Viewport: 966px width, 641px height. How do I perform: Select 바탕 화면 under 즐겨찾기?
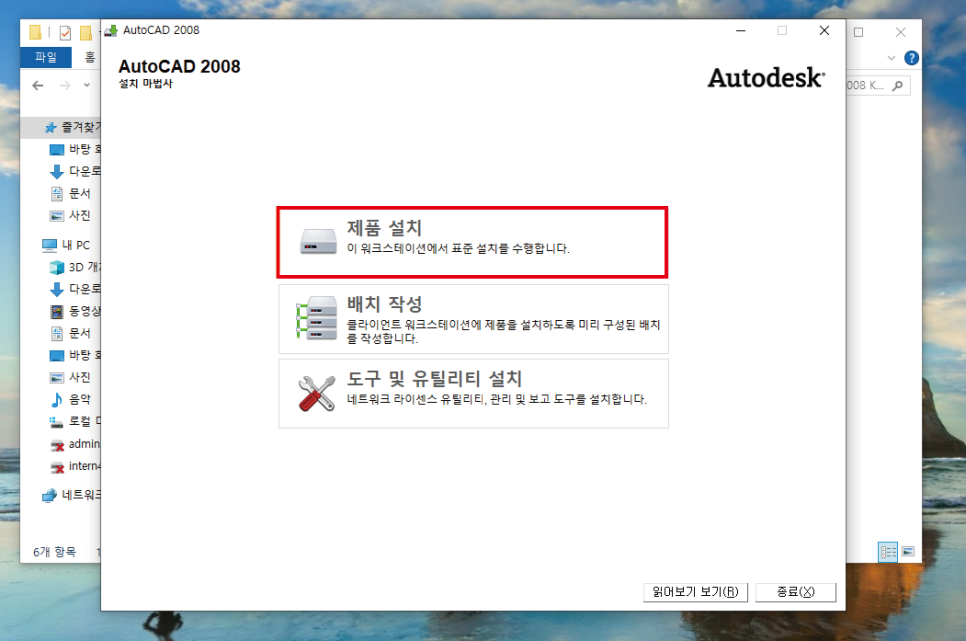click(x=75, y=149)
